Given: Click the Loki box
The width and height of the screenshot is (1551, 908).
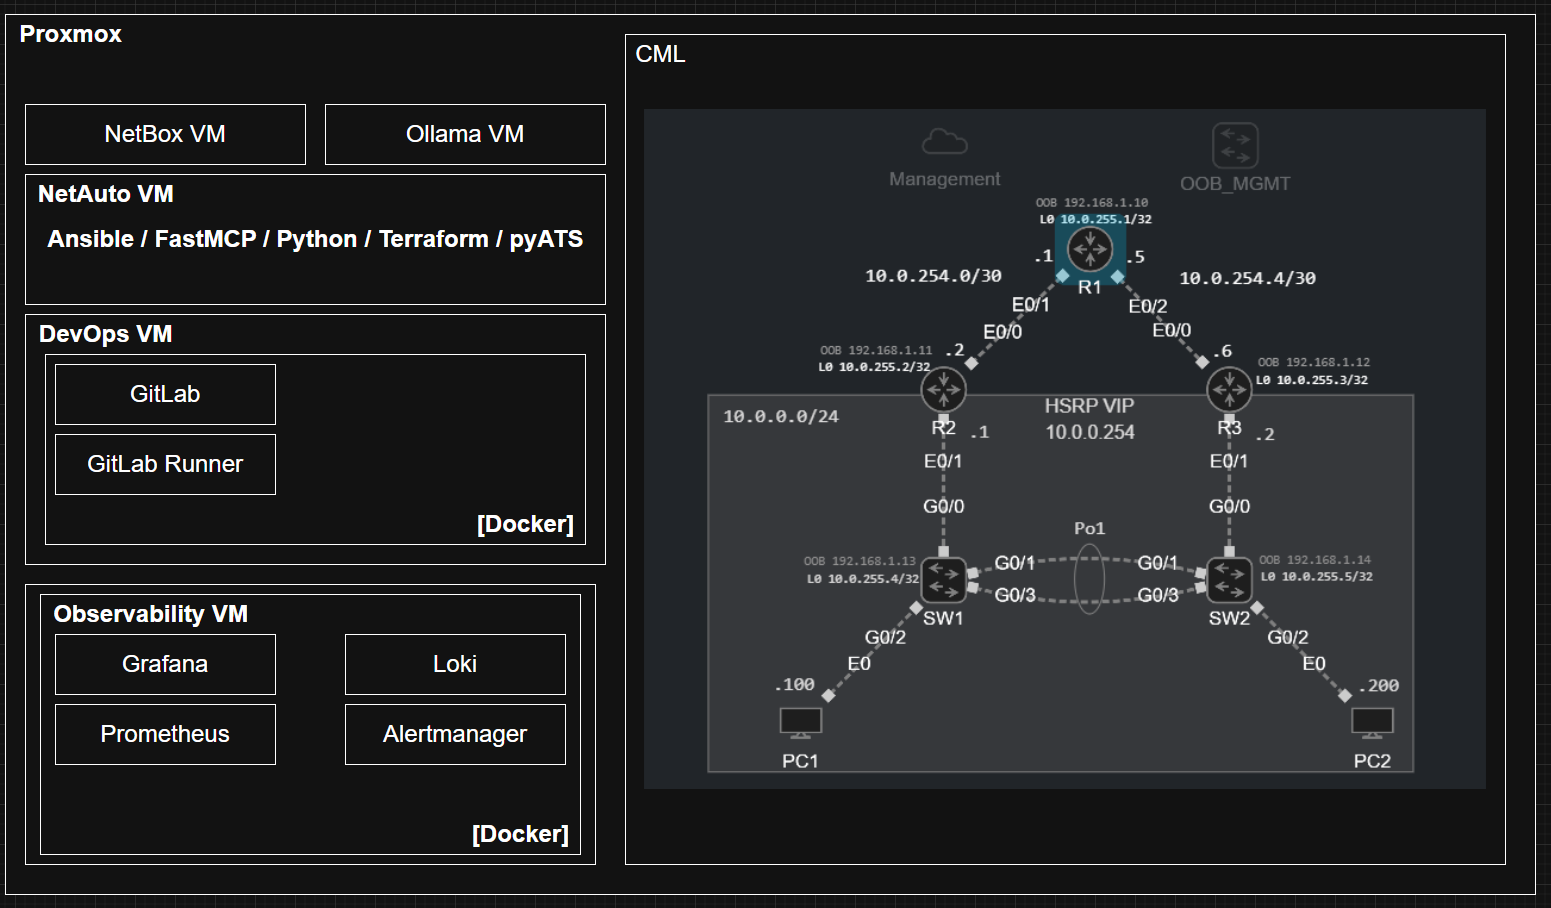Looking at the screenshot, I should [x=455, y=664].
